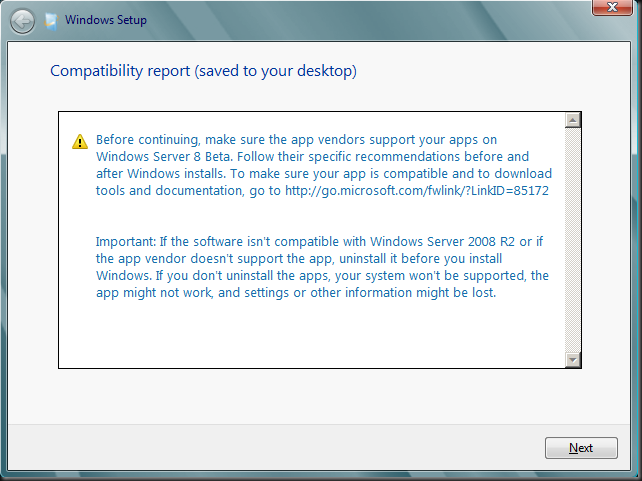642x481 pixels.
Task: Continue setup with the Next button
Action: tap(581, 448)
